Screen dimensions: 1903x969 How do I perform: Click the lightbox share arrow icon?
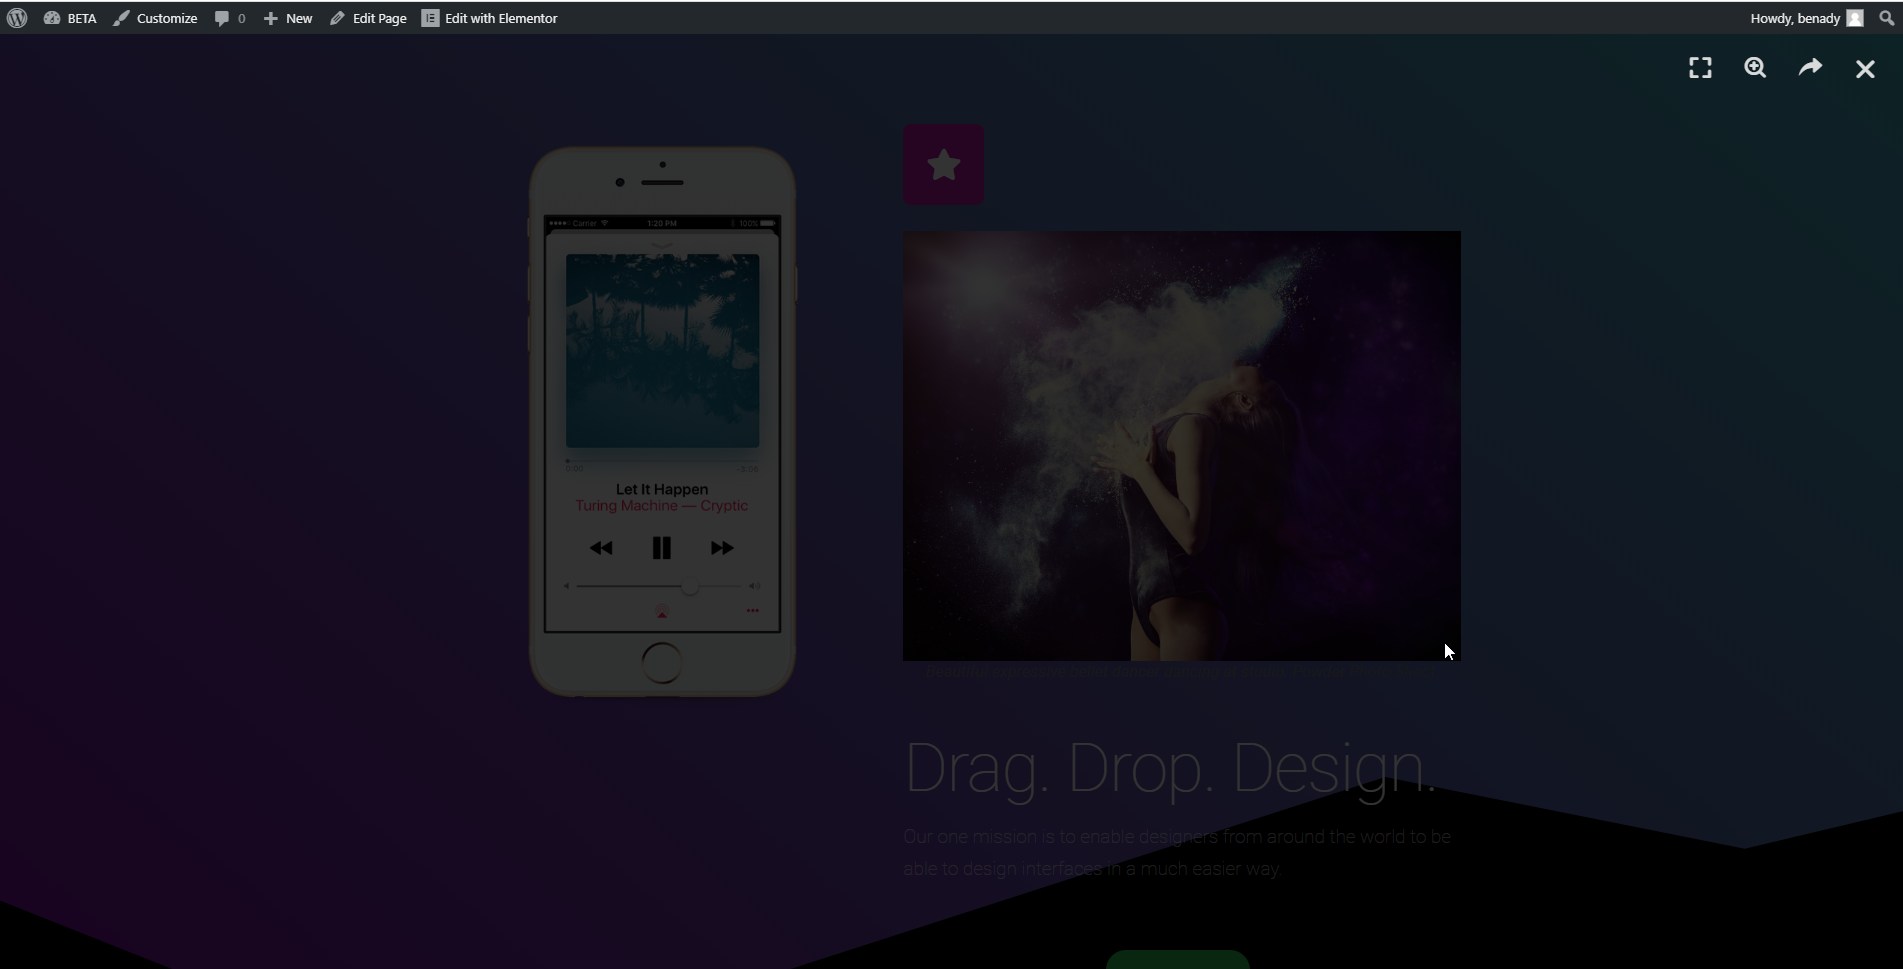tap(1810, 68)
